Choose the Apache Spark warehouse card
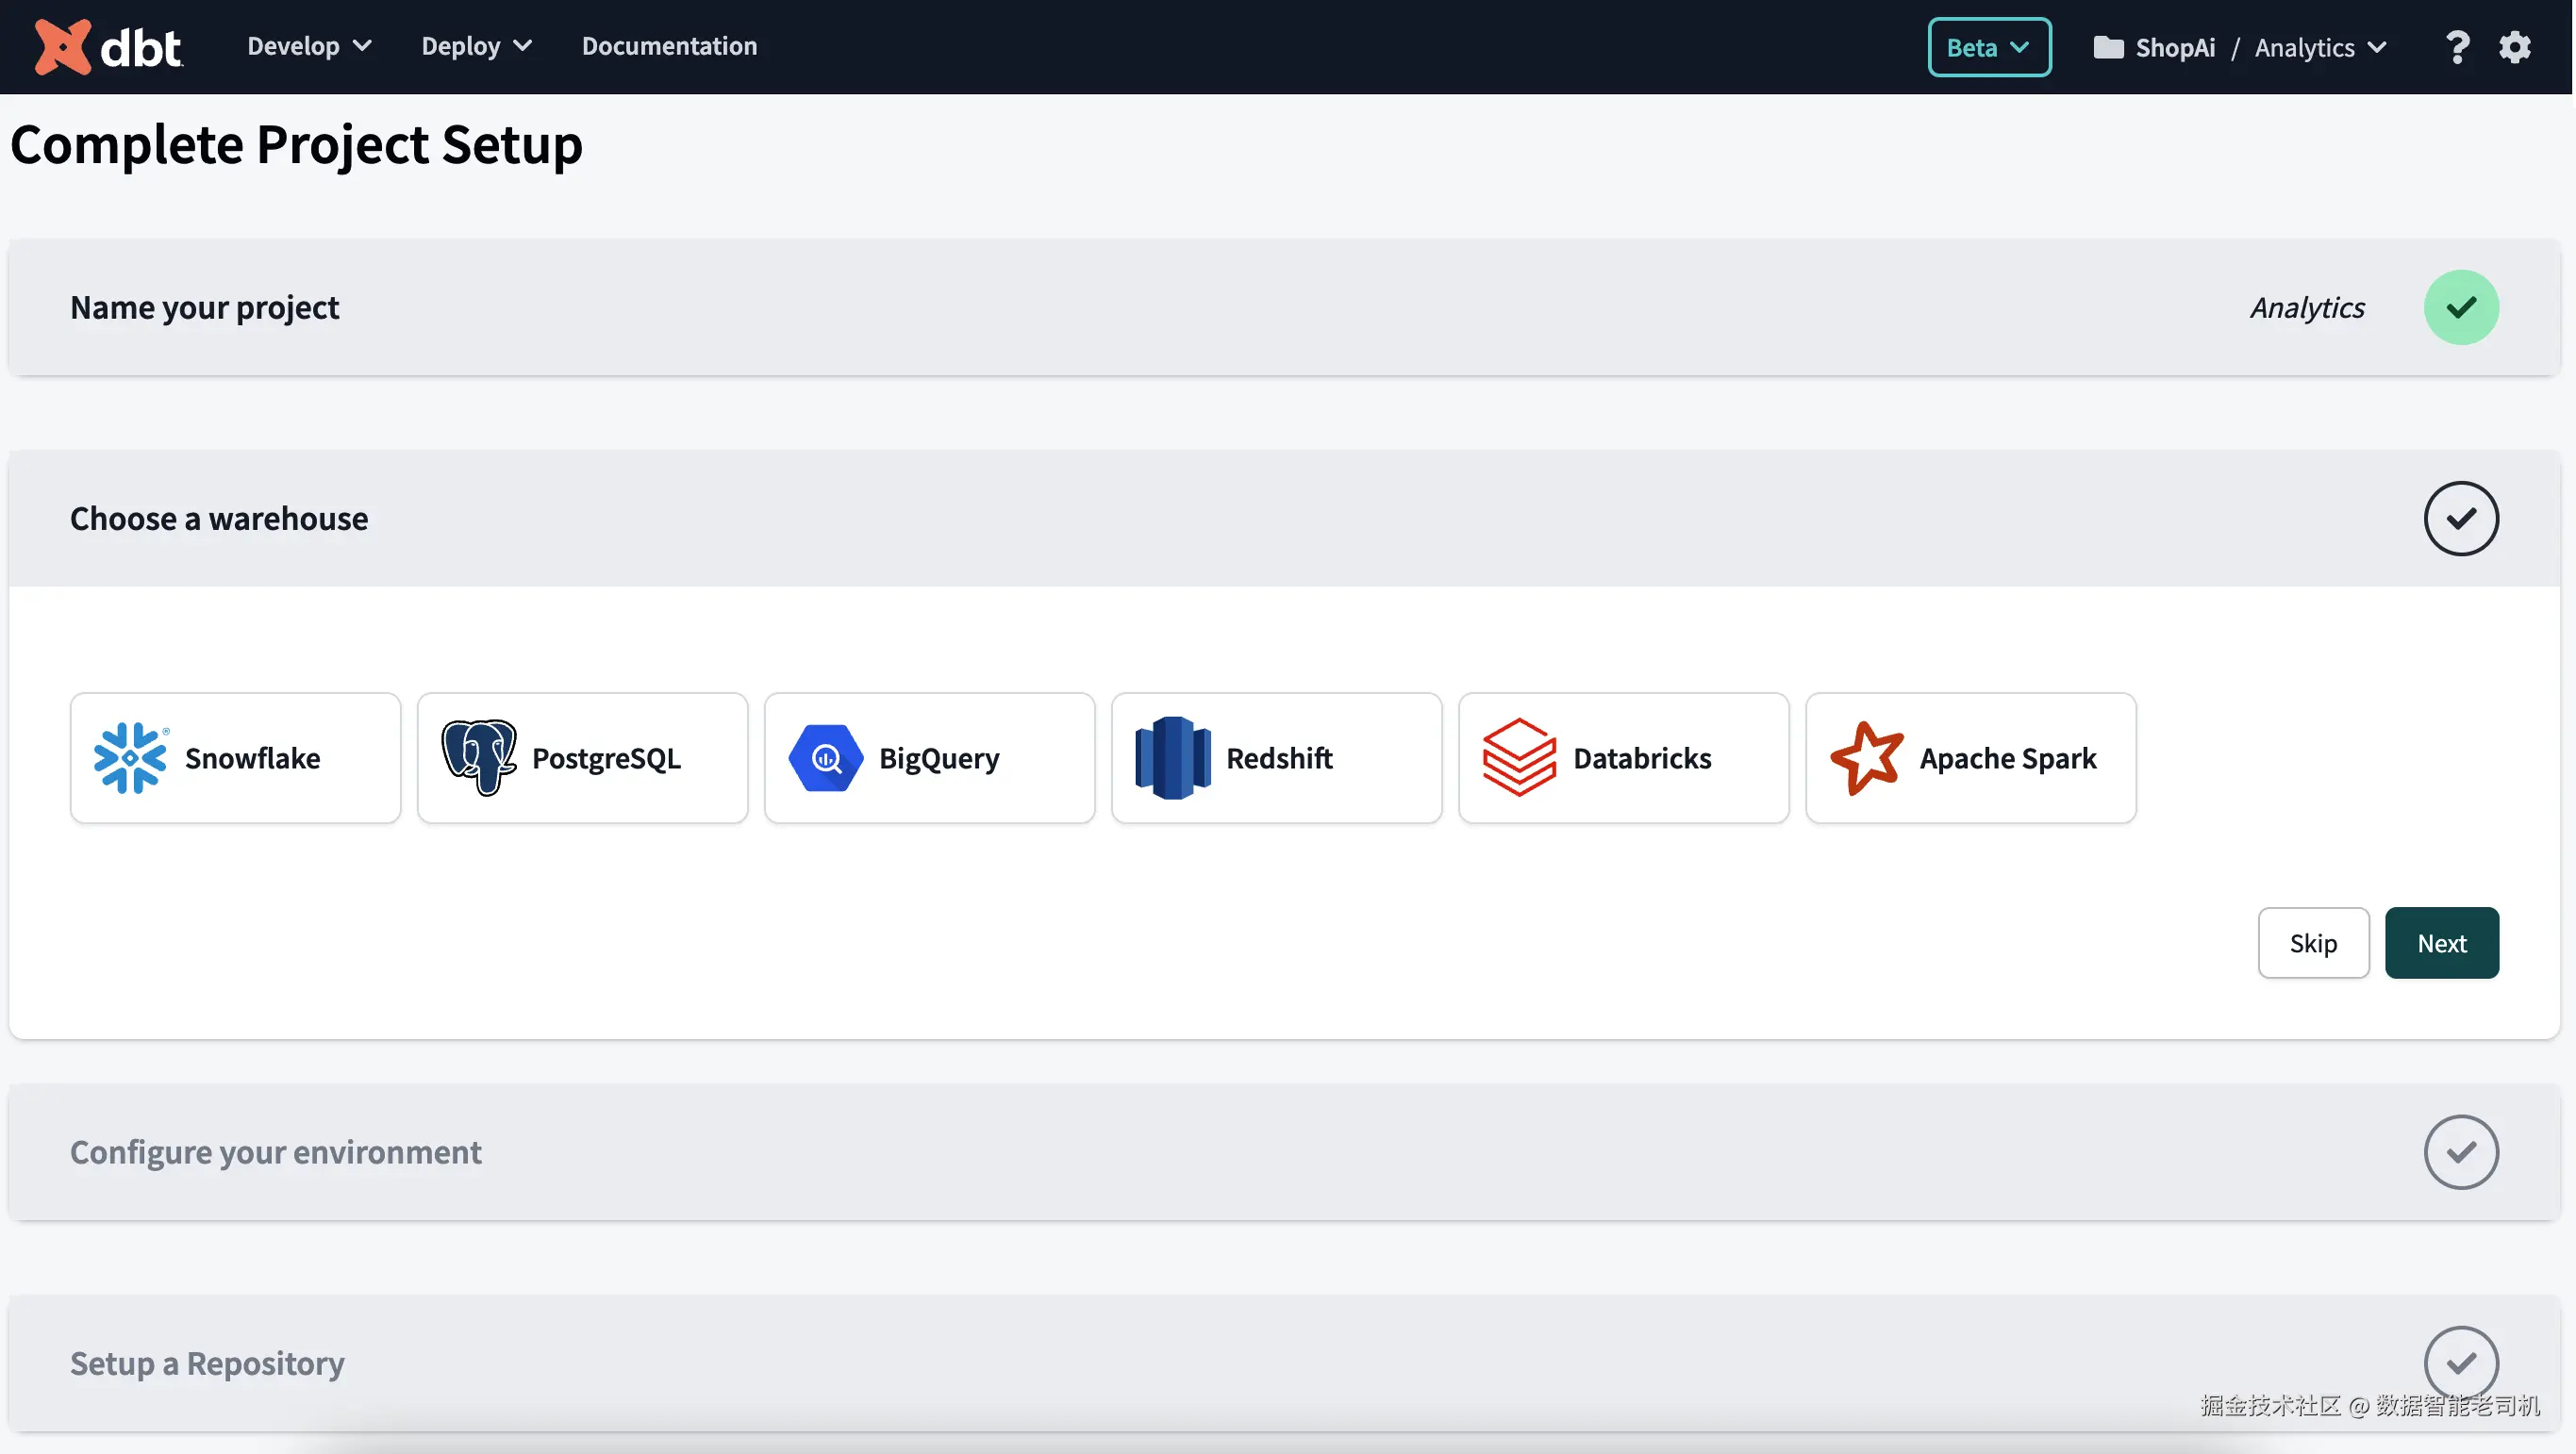The width and height of the screenshot is (2576, 1454). [x=1971, y=758]
